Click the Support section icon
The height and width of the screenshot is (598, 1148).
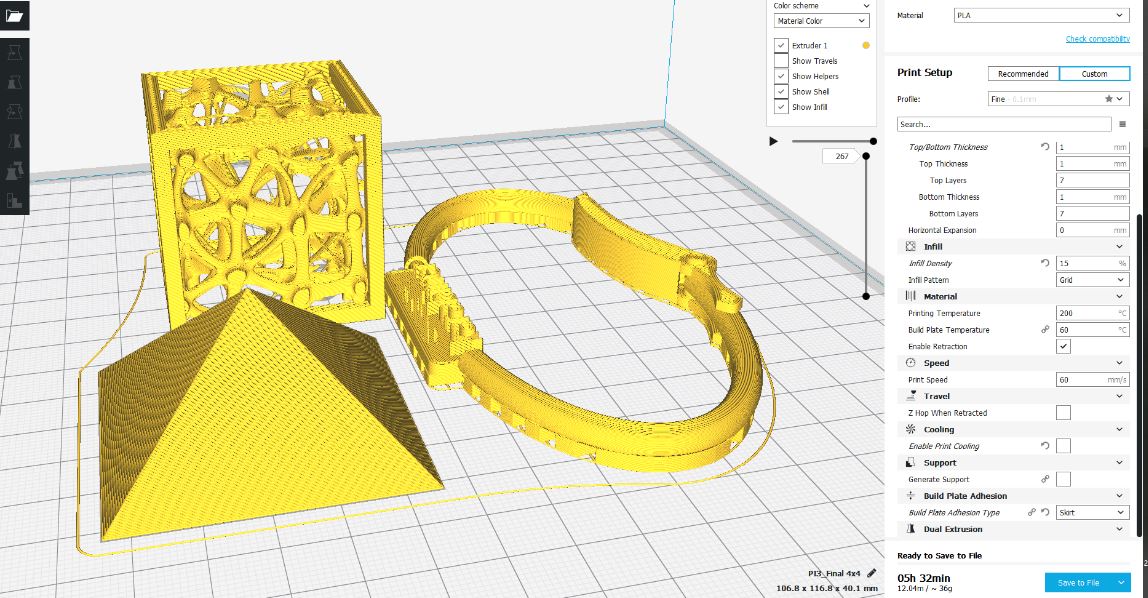tap(911, 463)
